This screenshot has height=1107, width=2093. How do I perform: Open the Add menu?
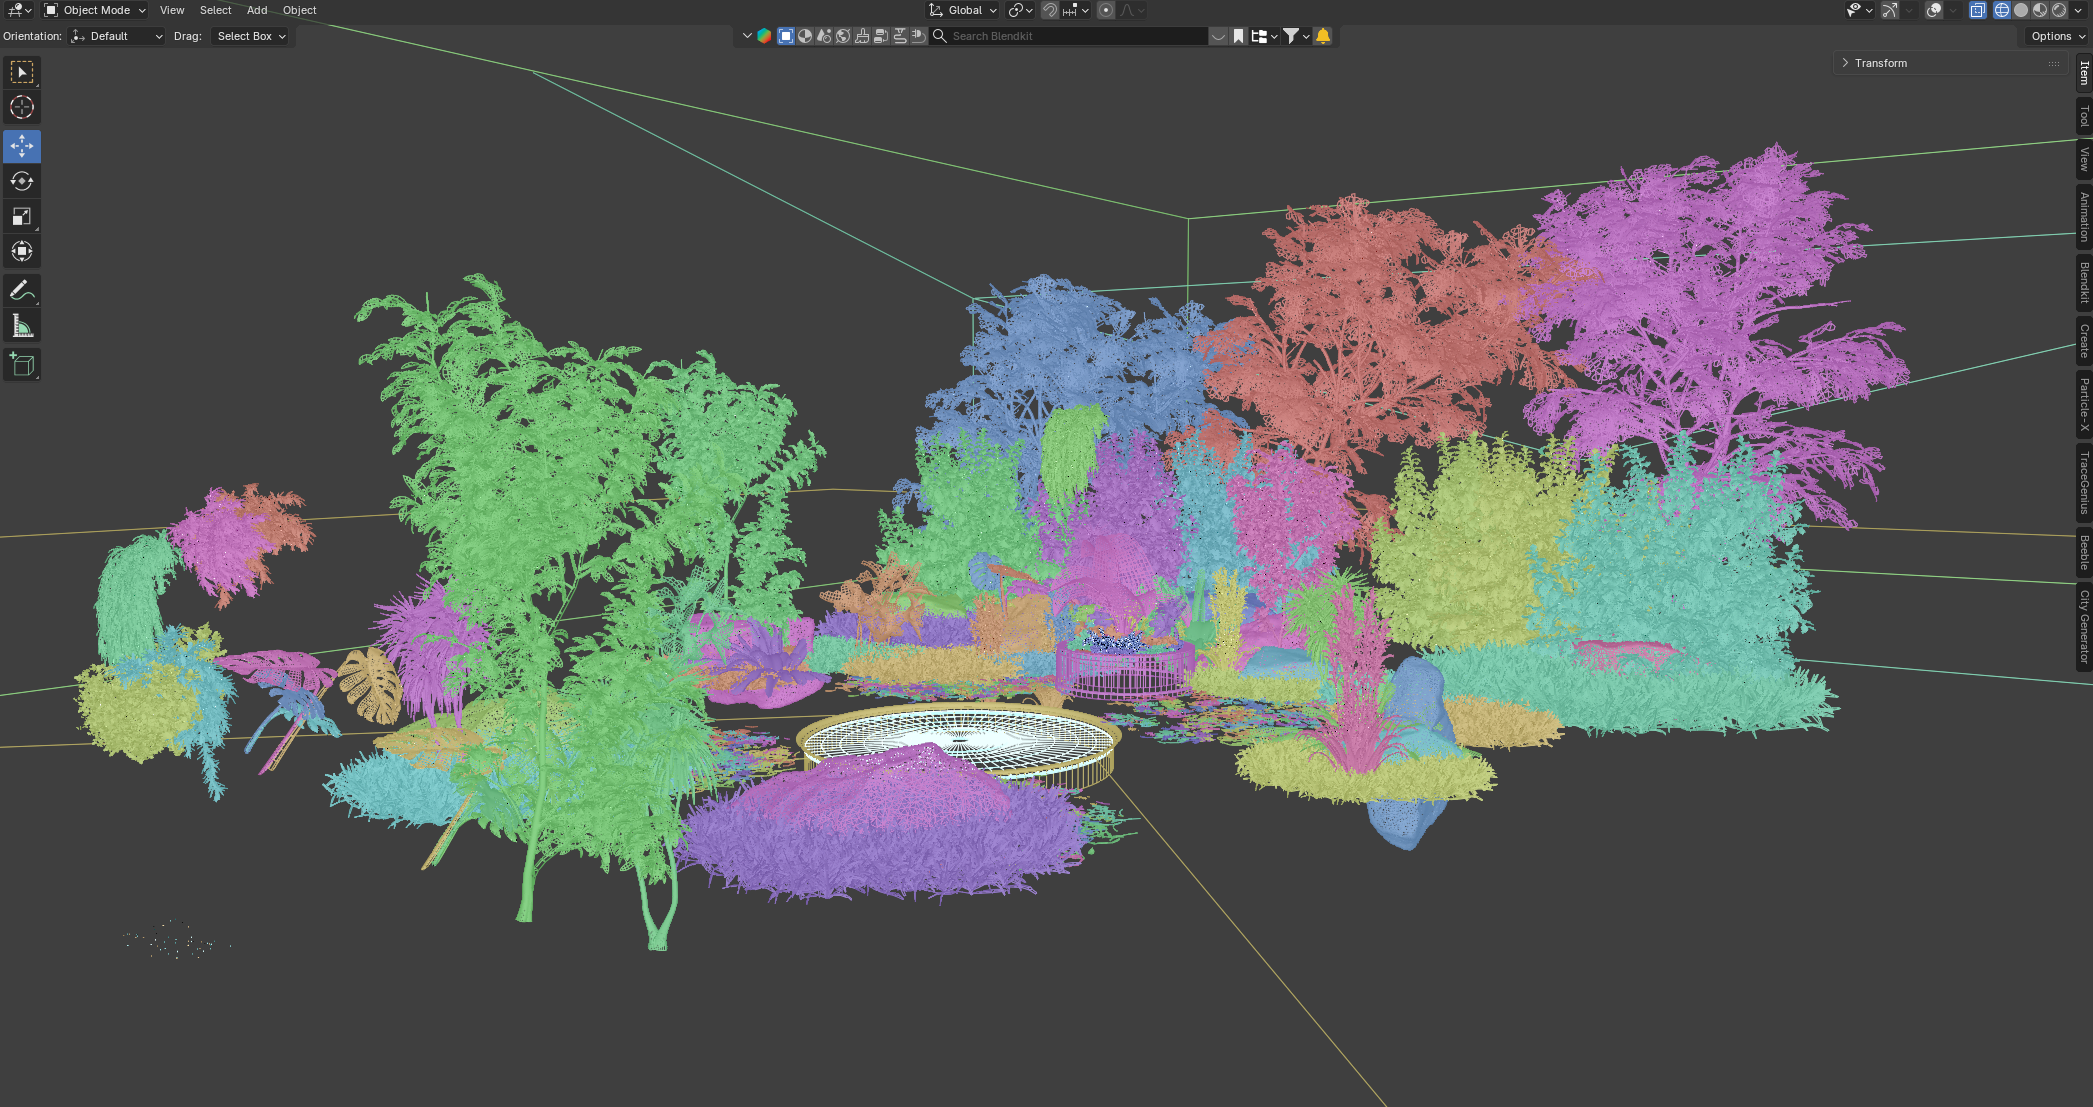[x=257, y=10]
